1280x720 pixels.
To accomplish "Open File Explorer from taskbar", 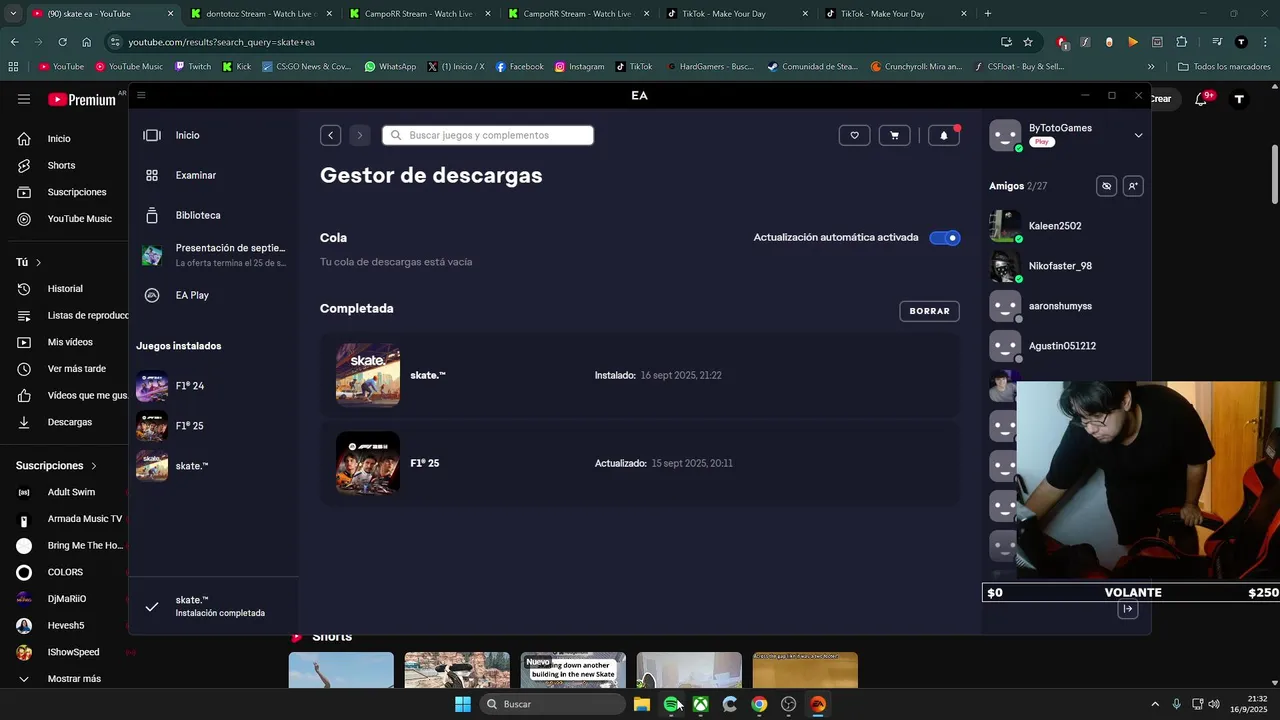I will pos(642,704).
